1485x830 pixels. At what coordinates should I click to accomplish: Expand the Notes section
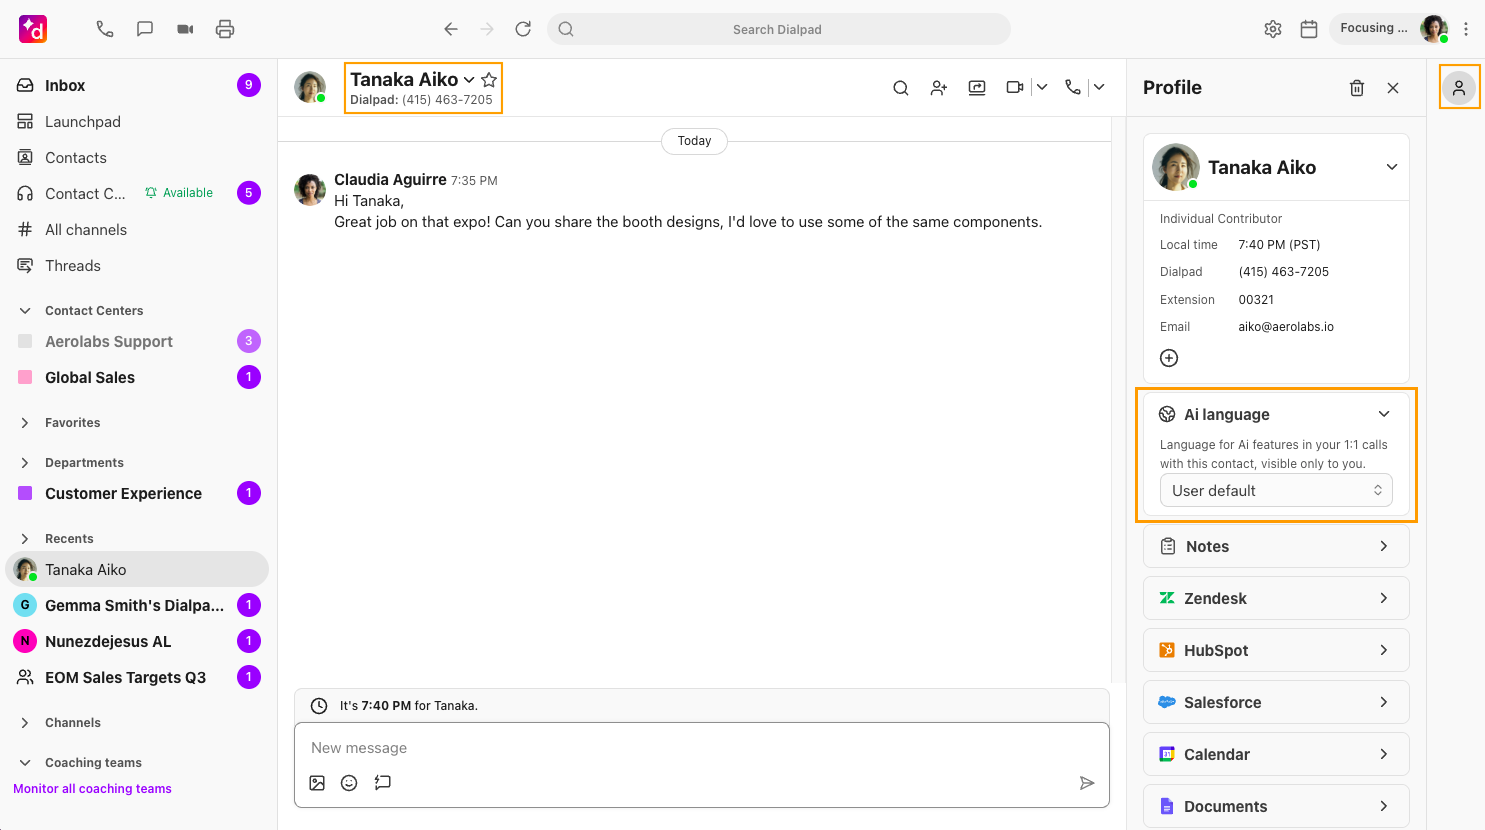[1276, 546]
